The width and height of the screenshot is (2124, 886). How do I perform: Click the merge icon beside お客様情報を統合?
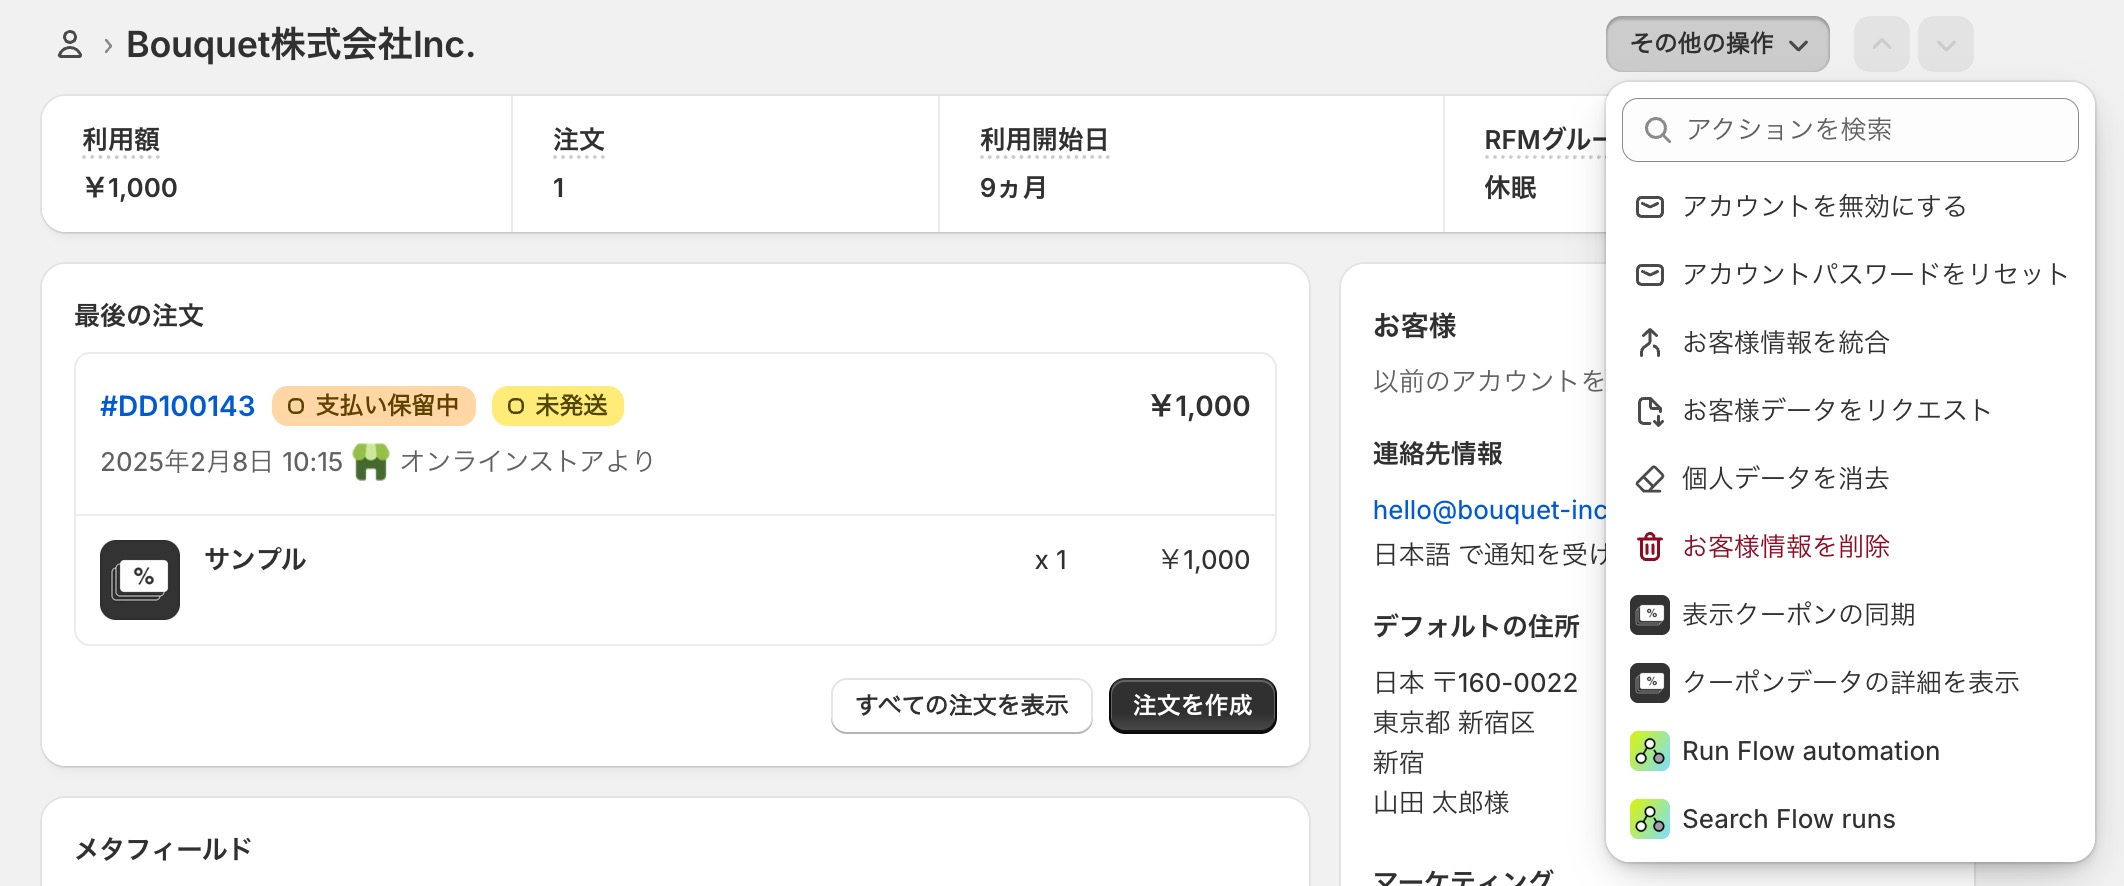point(1649,343)
